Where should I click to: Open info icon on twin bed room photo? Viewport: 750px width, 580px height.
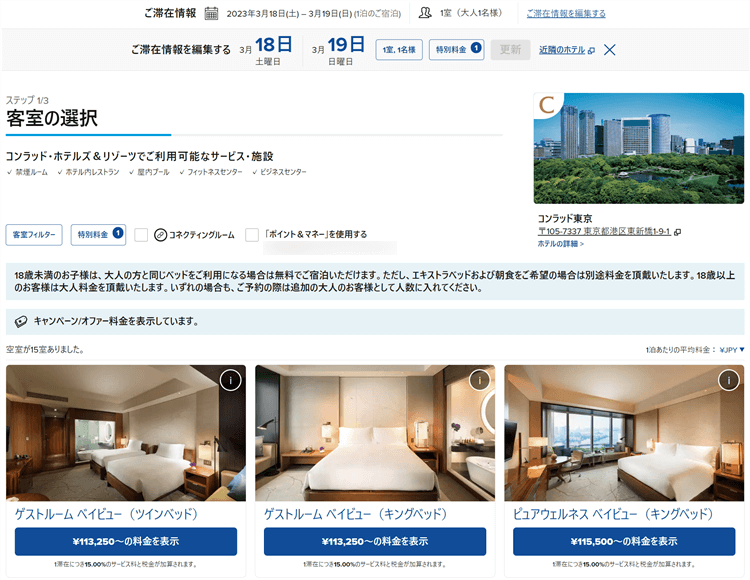click(231, 381)
